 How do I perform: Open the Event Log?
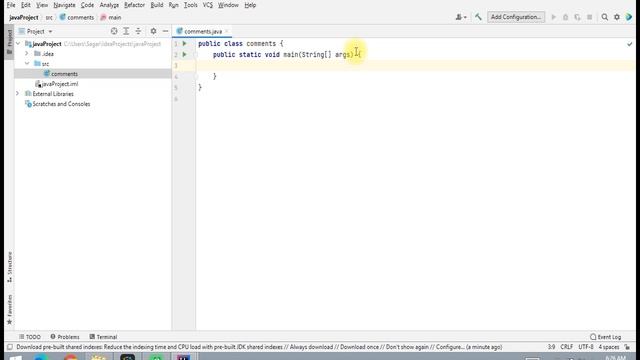[x=605, y=337]
